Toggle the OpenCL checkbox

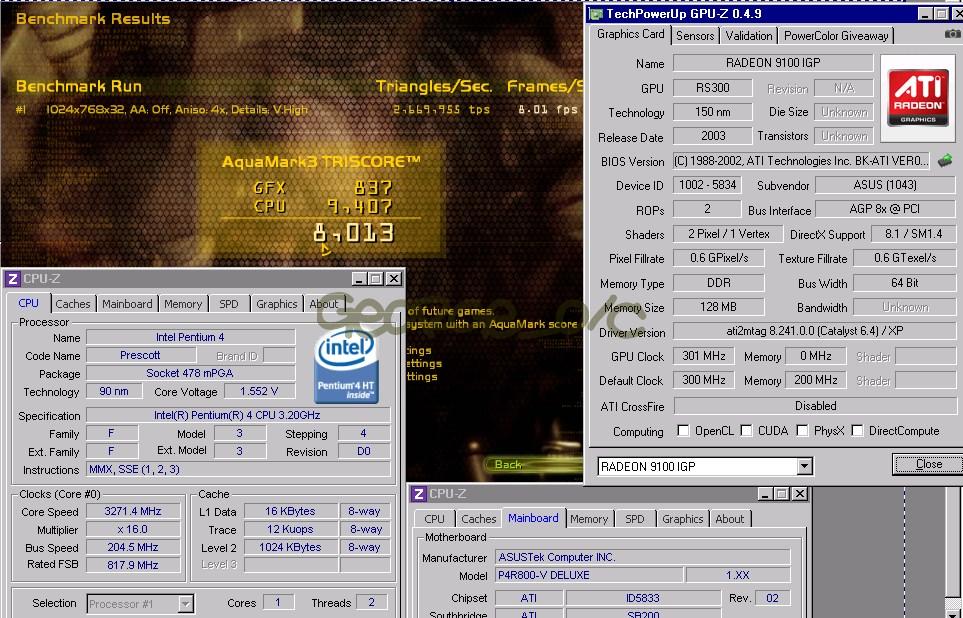(x=683, y=431)
